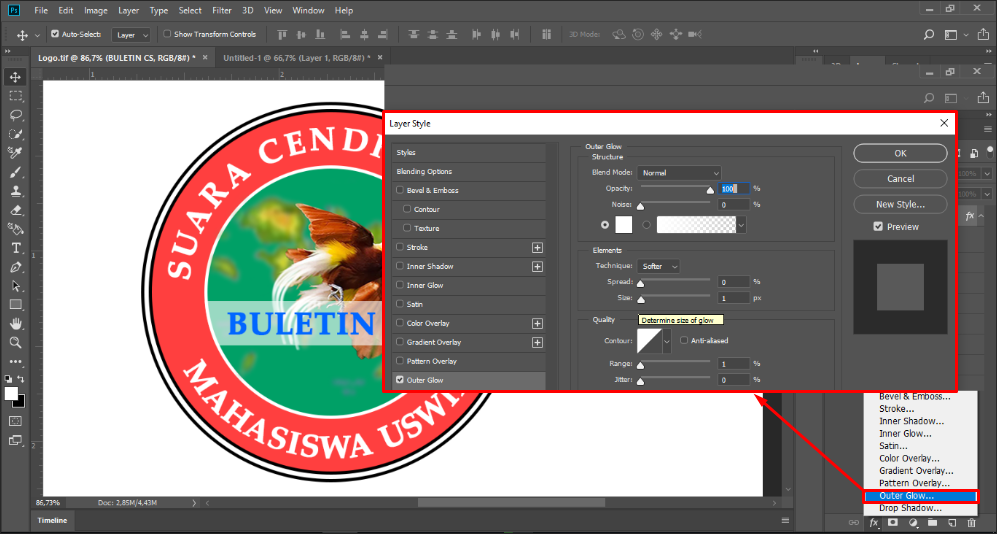Click the align top edges icon
The image size is (997, 534).
(282, 34)
